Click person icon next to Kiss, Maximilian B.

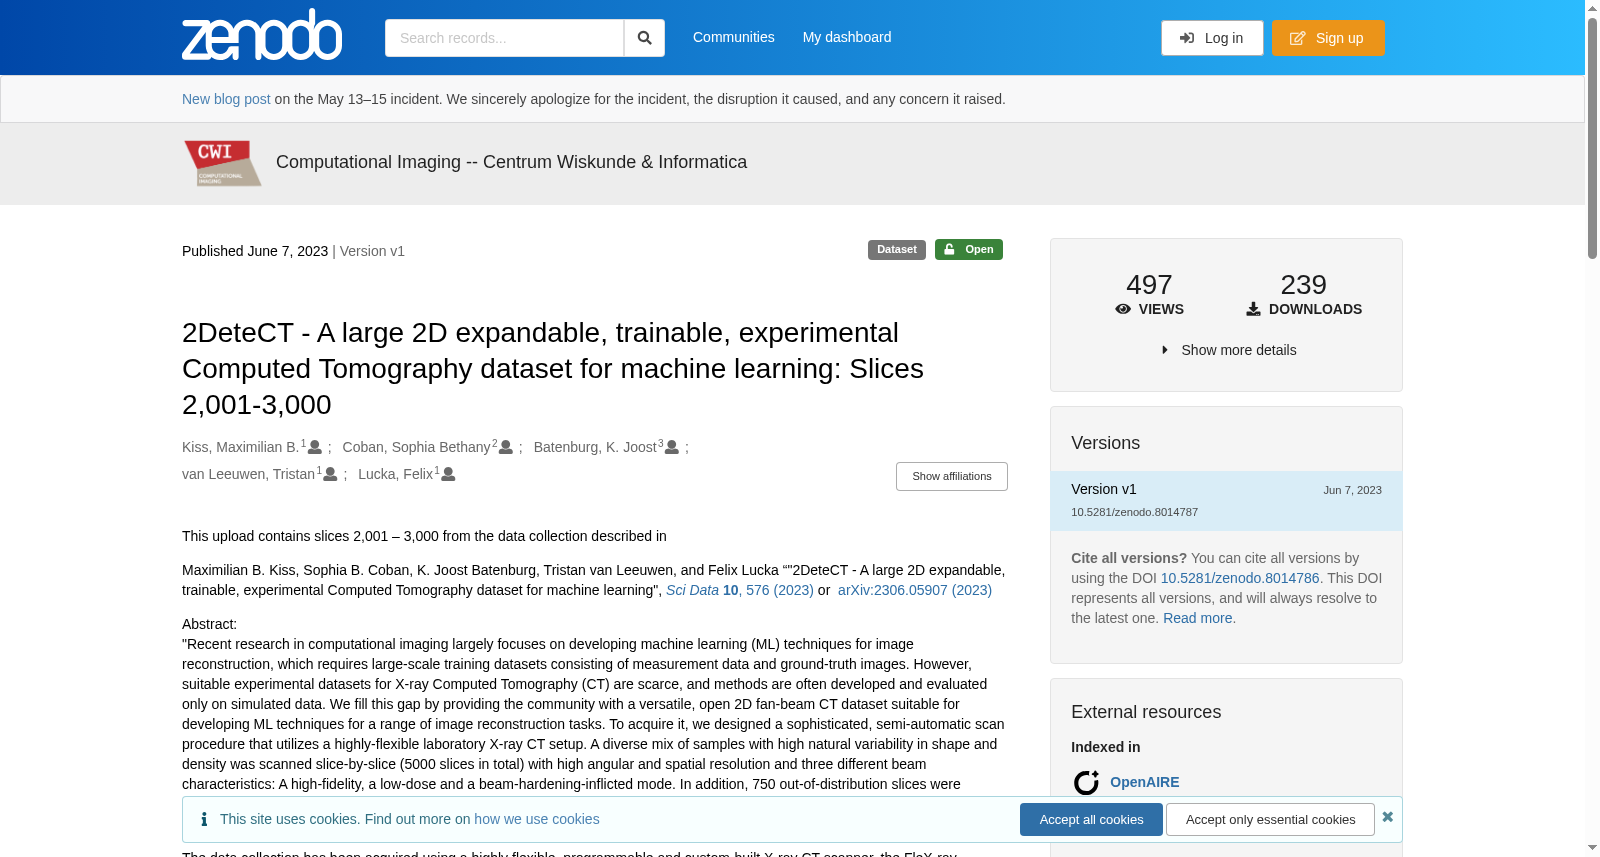pyautogui.click(x=315, y=447)
